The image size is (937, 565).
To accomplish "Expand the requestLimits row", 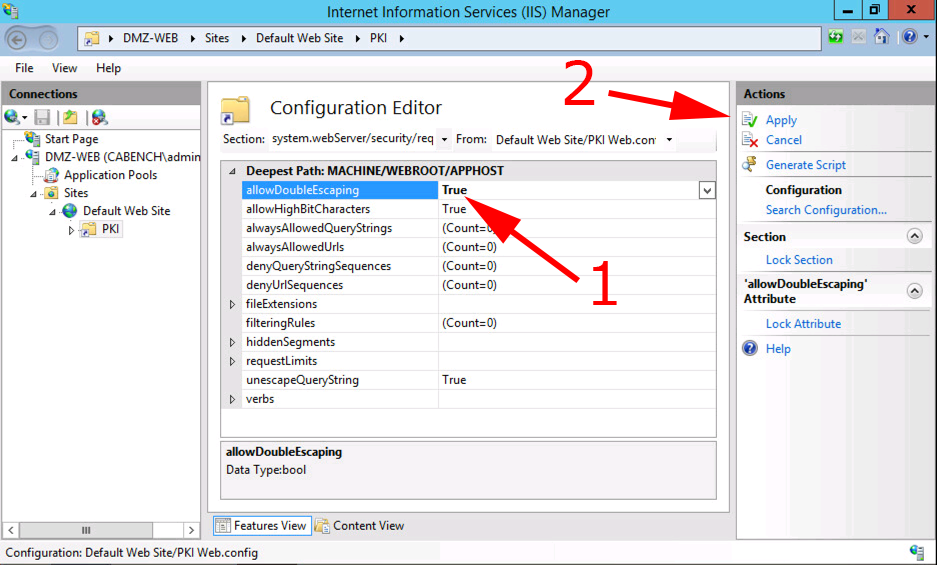I will [232, 362].
